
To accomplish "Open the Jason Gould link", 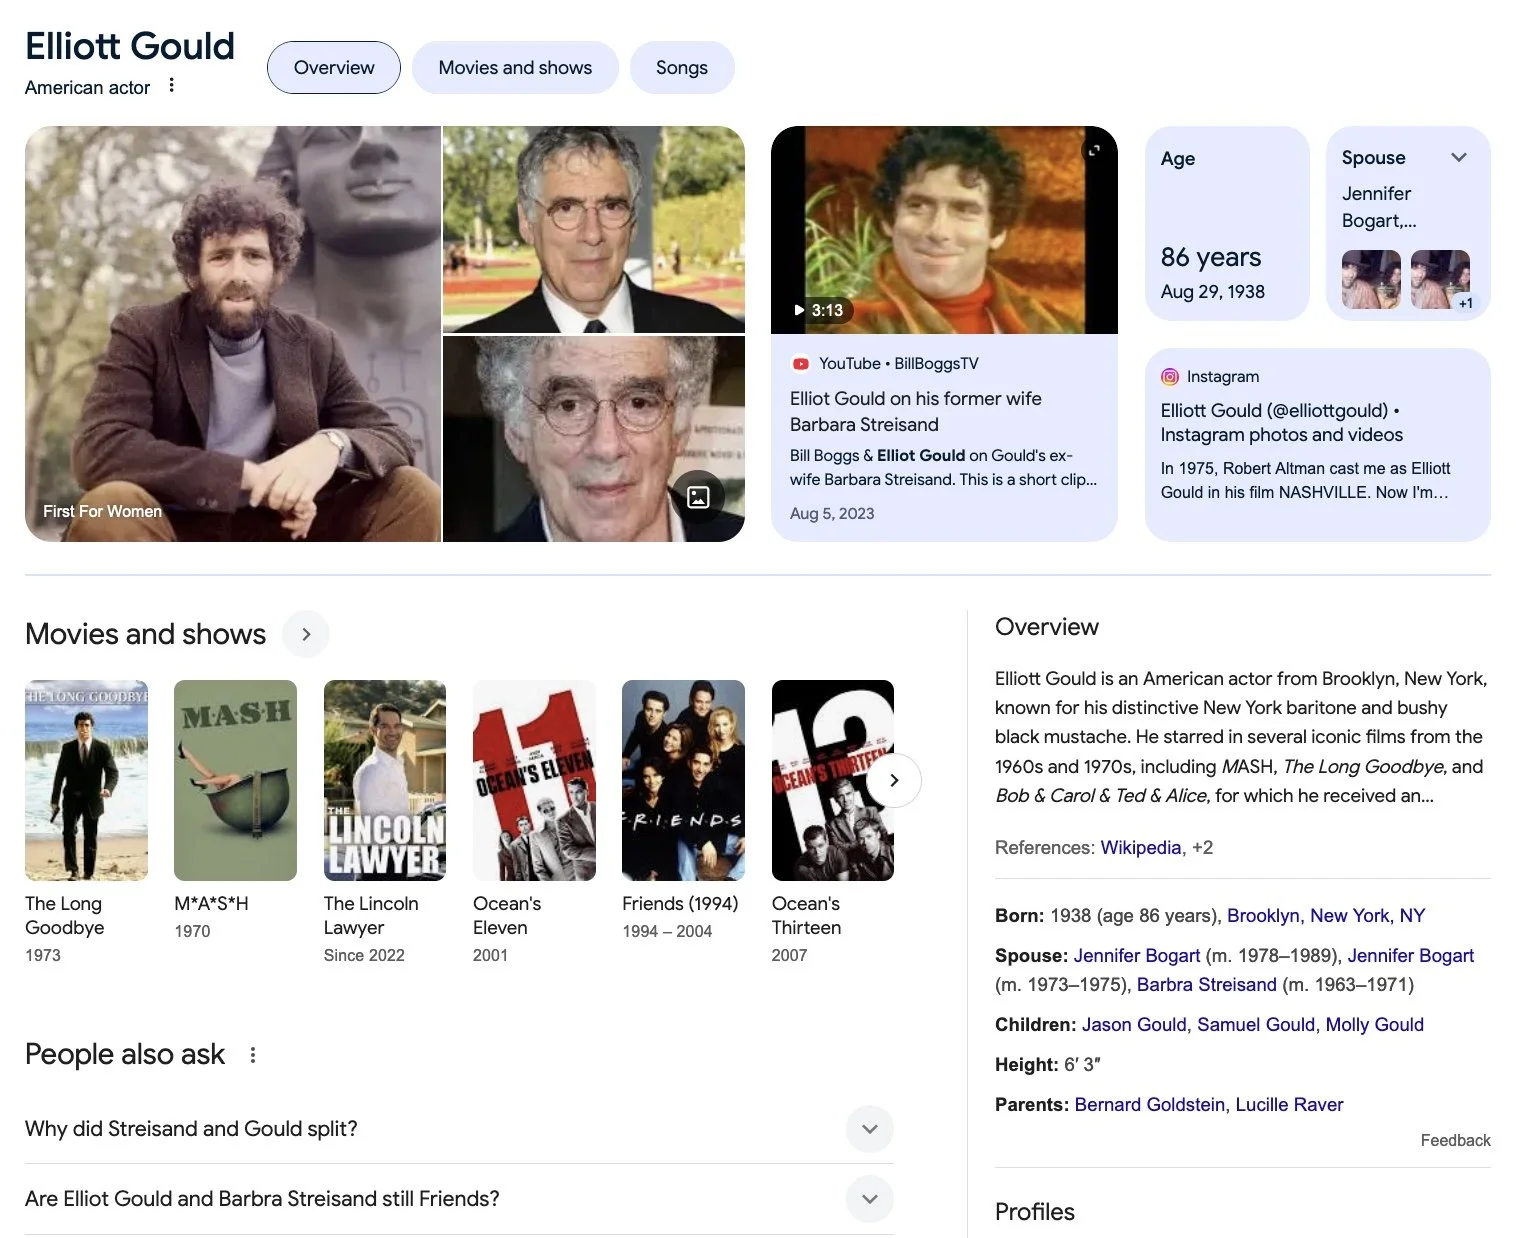I will 1134,1025.
